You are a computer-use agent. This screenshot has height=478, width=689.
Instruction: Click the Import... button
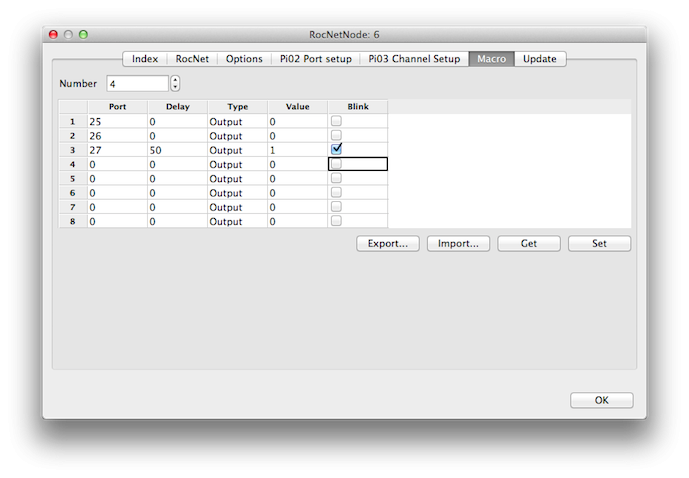coord(458,243)
